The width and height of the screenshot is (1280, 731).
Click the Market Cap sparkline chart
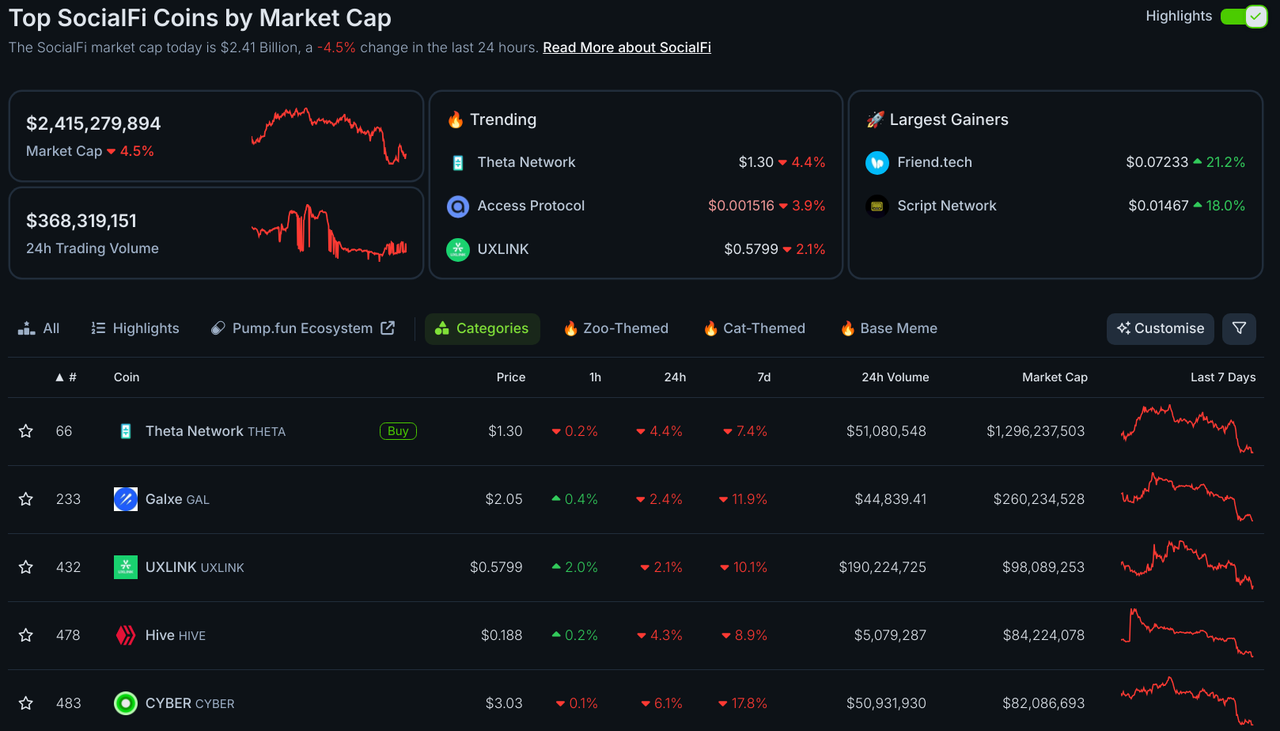tap(329, 136)
